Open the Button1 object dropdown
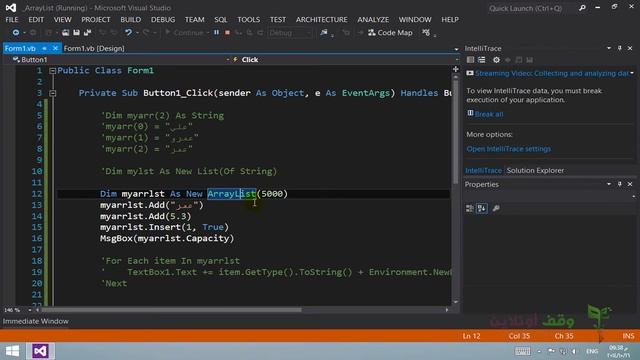Screen dimensions: 640x360 click(228, 60)
